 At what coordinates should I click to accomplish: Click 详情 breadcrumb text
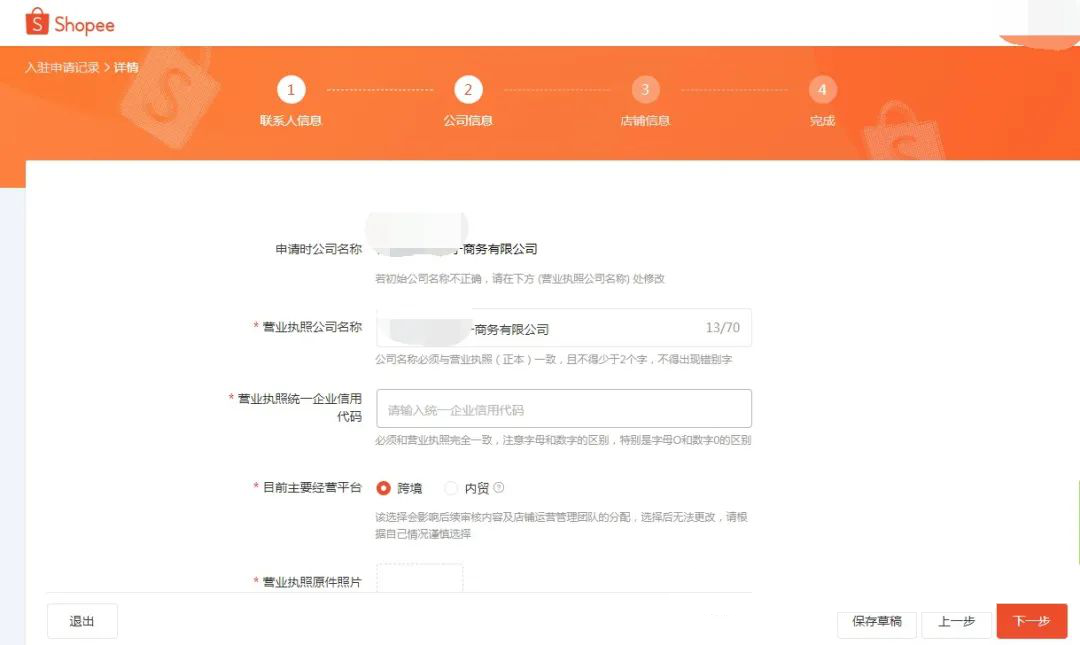tap(126, 68)
